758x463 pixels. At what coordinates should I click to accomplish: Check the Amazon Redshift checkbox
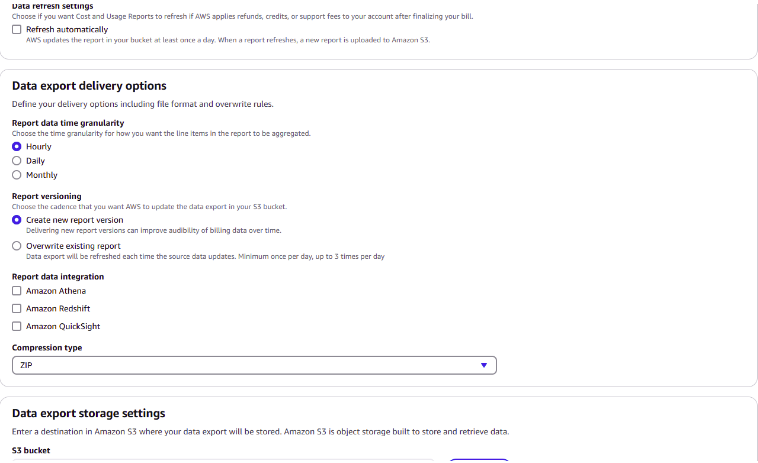(16, 308)
